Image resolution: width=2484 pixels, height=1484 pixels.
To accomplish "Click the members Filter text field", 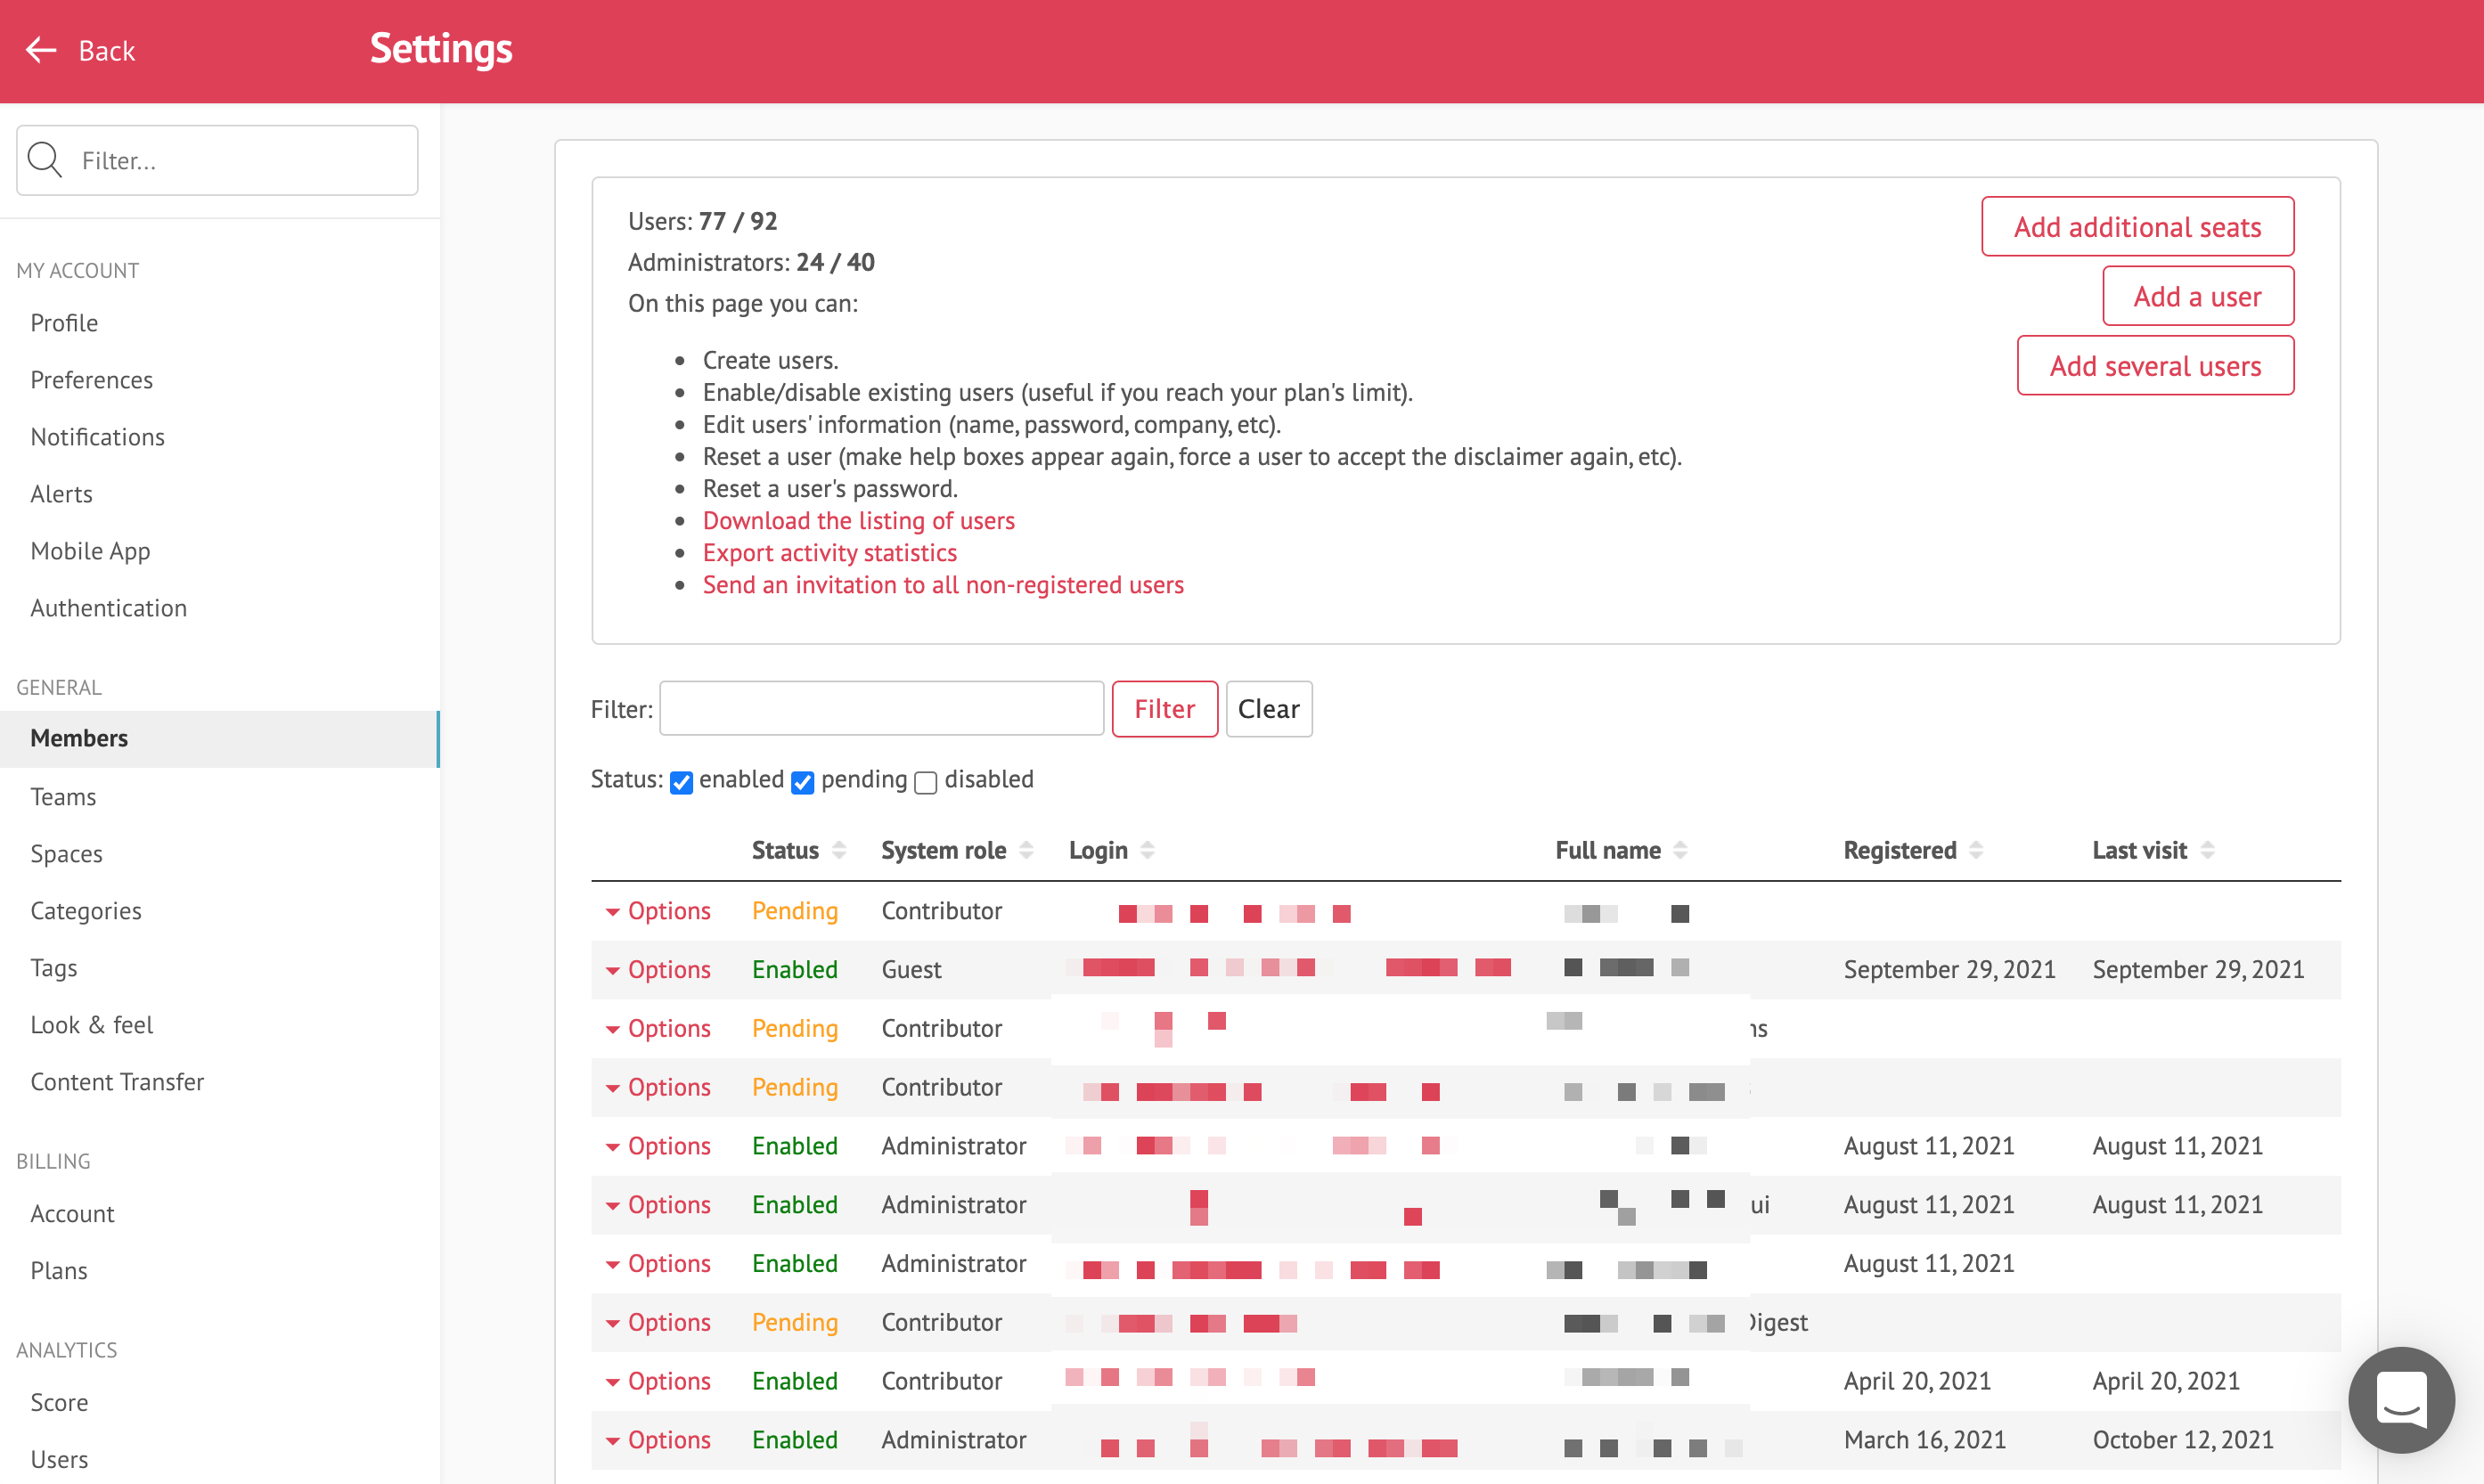I will [881, 709].
